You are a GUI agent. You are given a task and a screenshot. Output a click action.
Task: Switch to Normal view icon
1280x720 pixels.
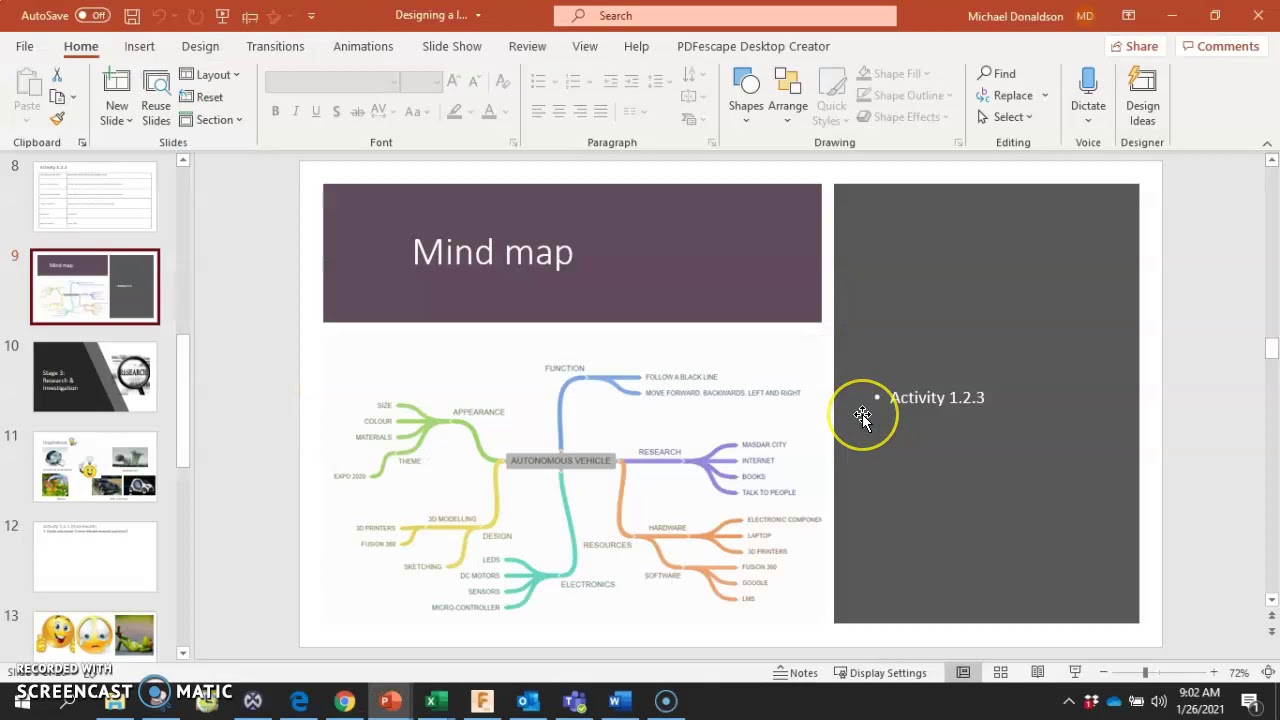click(963, 673)
